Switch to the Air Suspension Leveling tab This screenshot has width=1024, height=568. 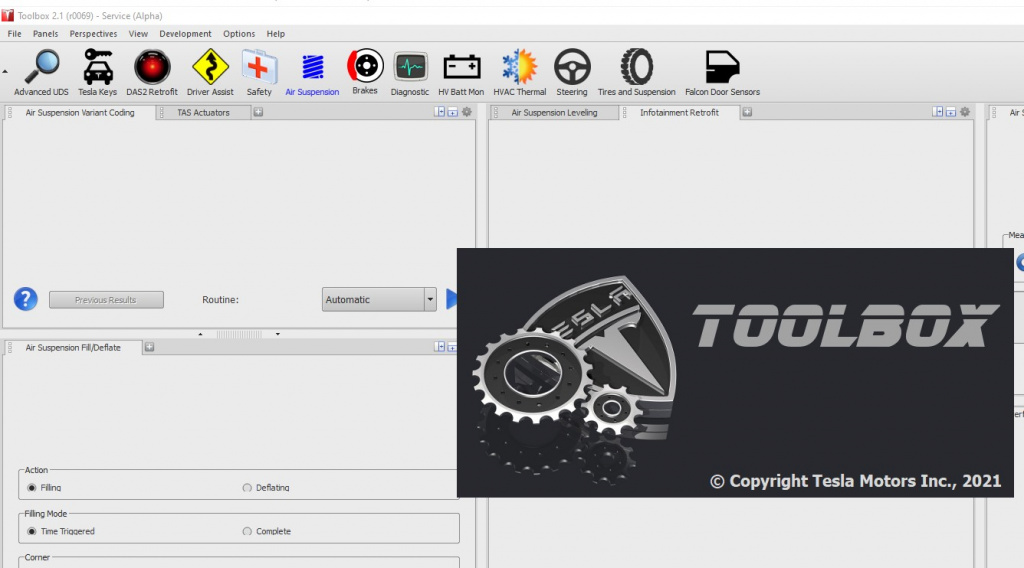554,112
